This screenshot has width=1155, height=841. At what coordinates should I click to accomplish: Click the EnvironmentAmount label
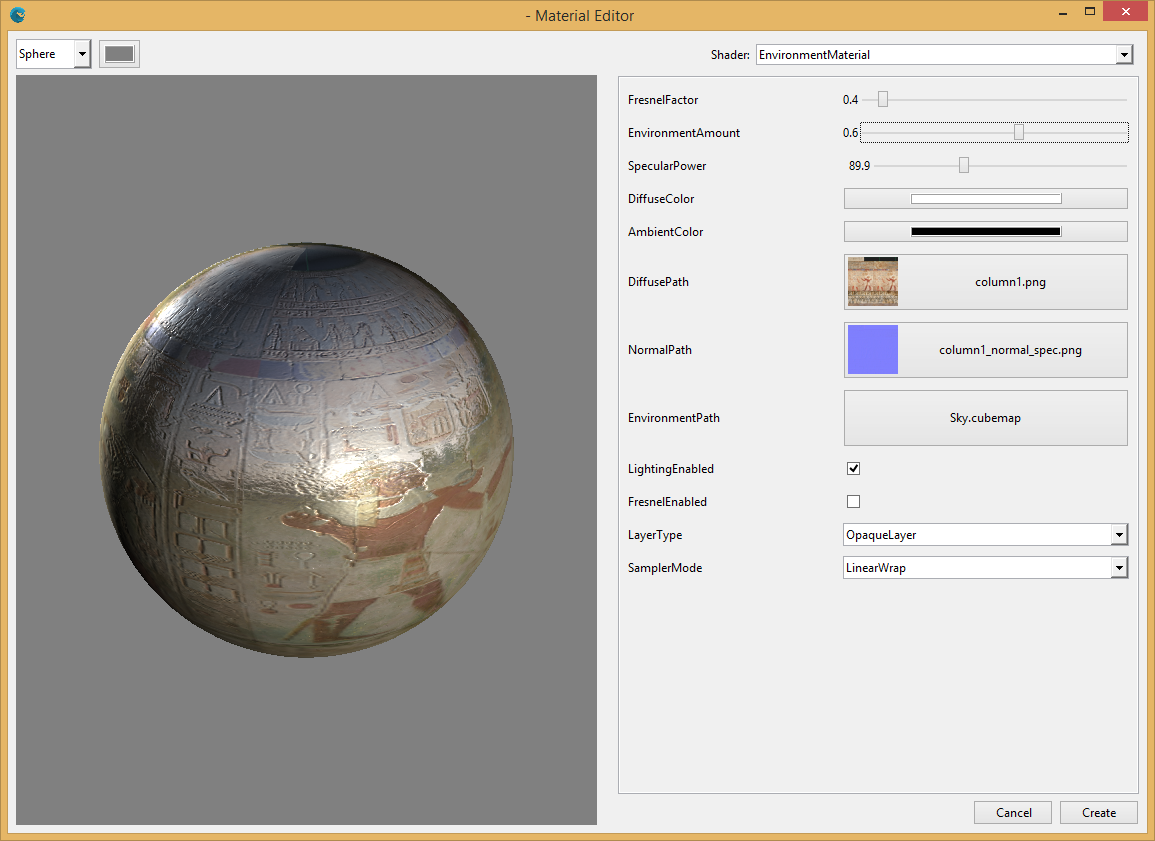(x=684, y=133)
